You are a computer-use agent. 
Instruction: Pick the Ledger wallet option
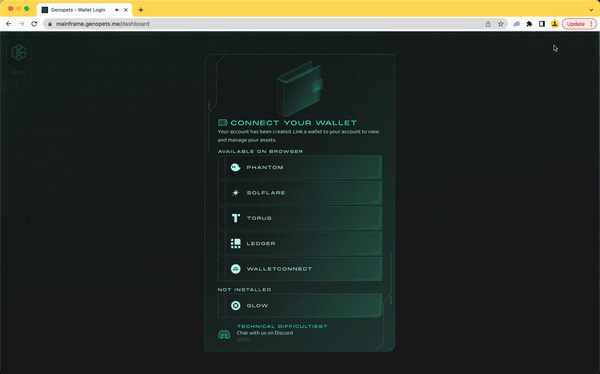click(300, 243)
